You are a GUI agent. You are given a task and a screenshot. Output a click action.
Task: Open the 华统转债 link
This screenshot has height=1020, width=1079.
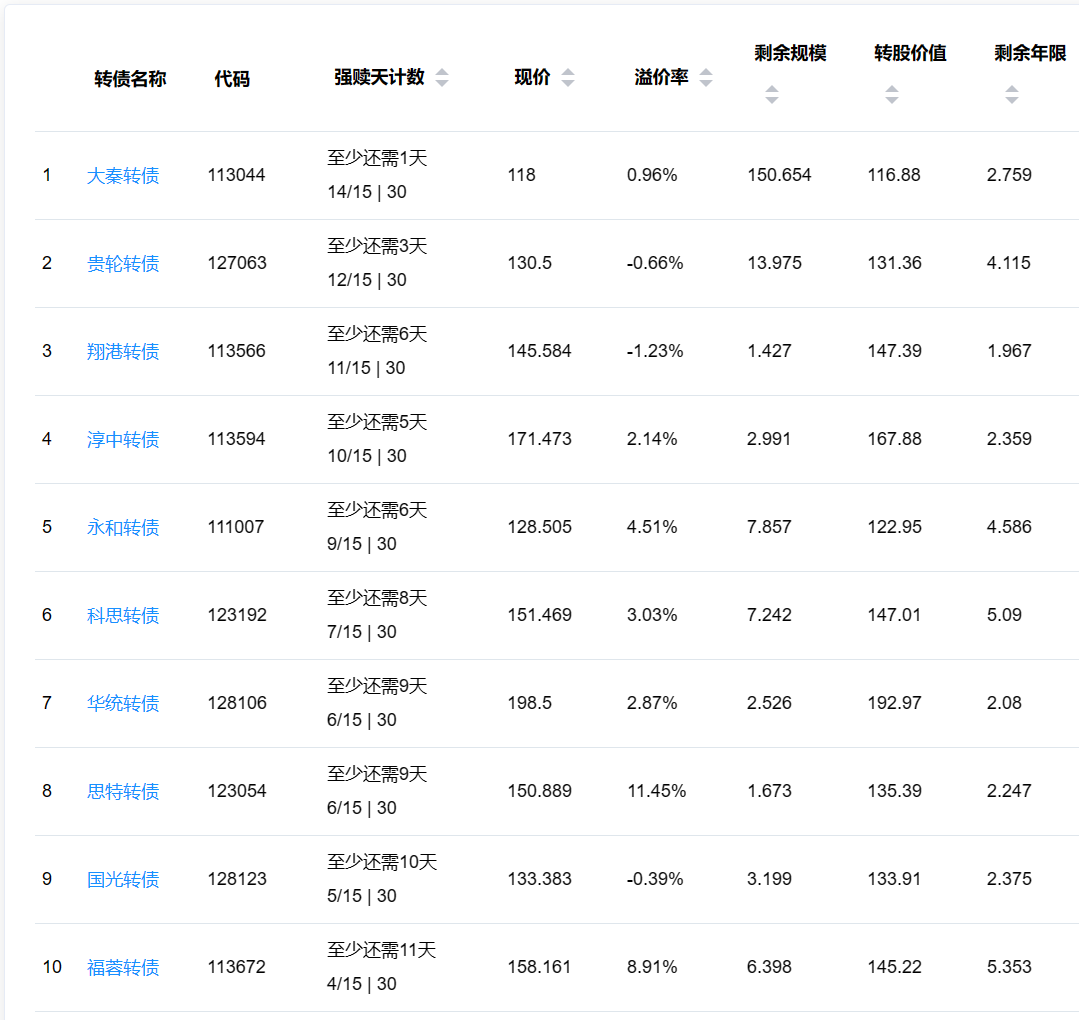click(123, 704)
